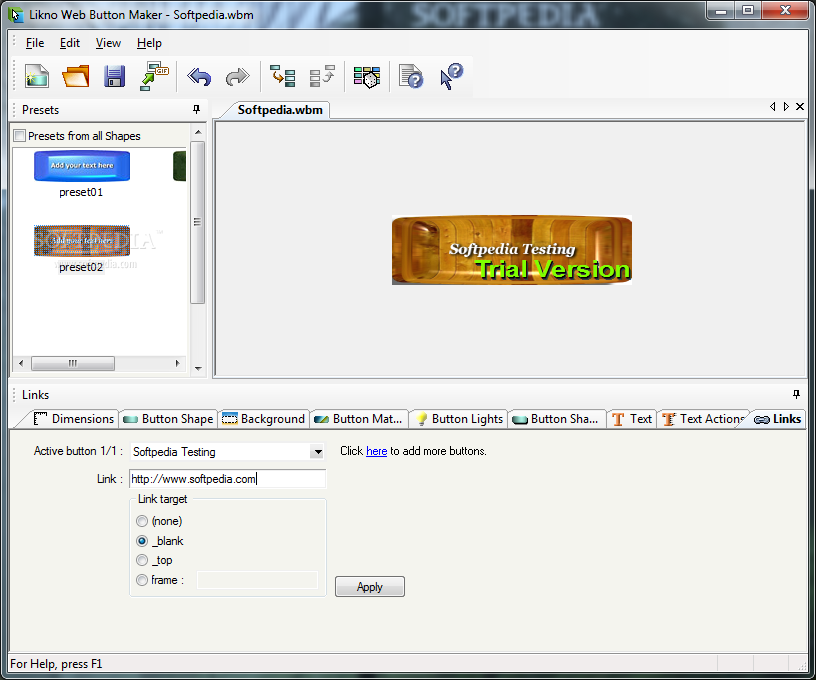Switch to the Dimensions tab

point(73,419)
